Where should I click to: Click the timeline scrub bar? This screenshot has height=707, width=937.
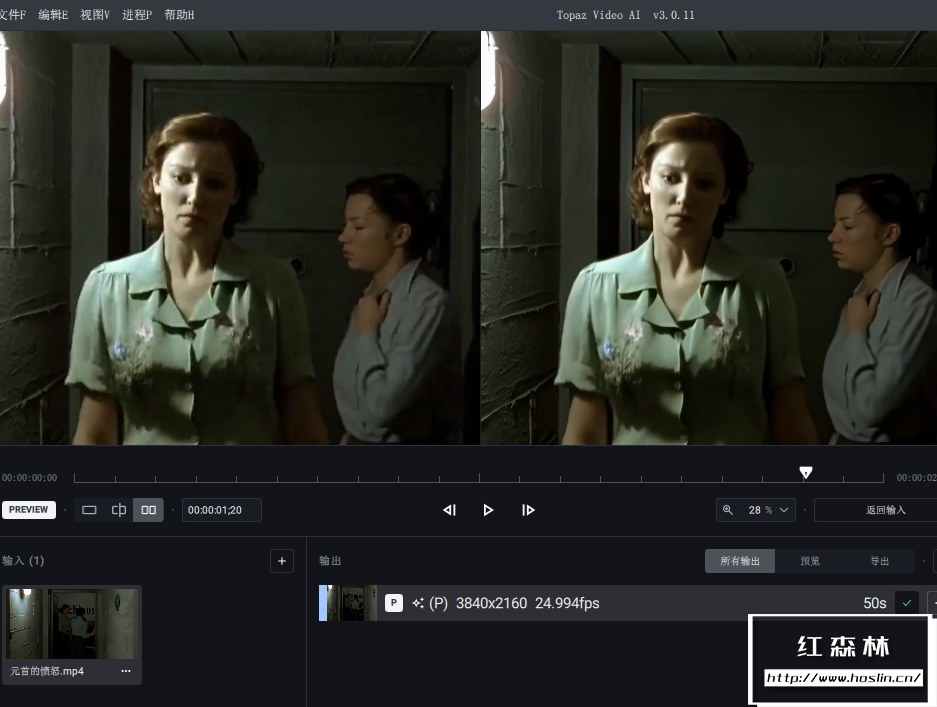click(x=479, y=478)
